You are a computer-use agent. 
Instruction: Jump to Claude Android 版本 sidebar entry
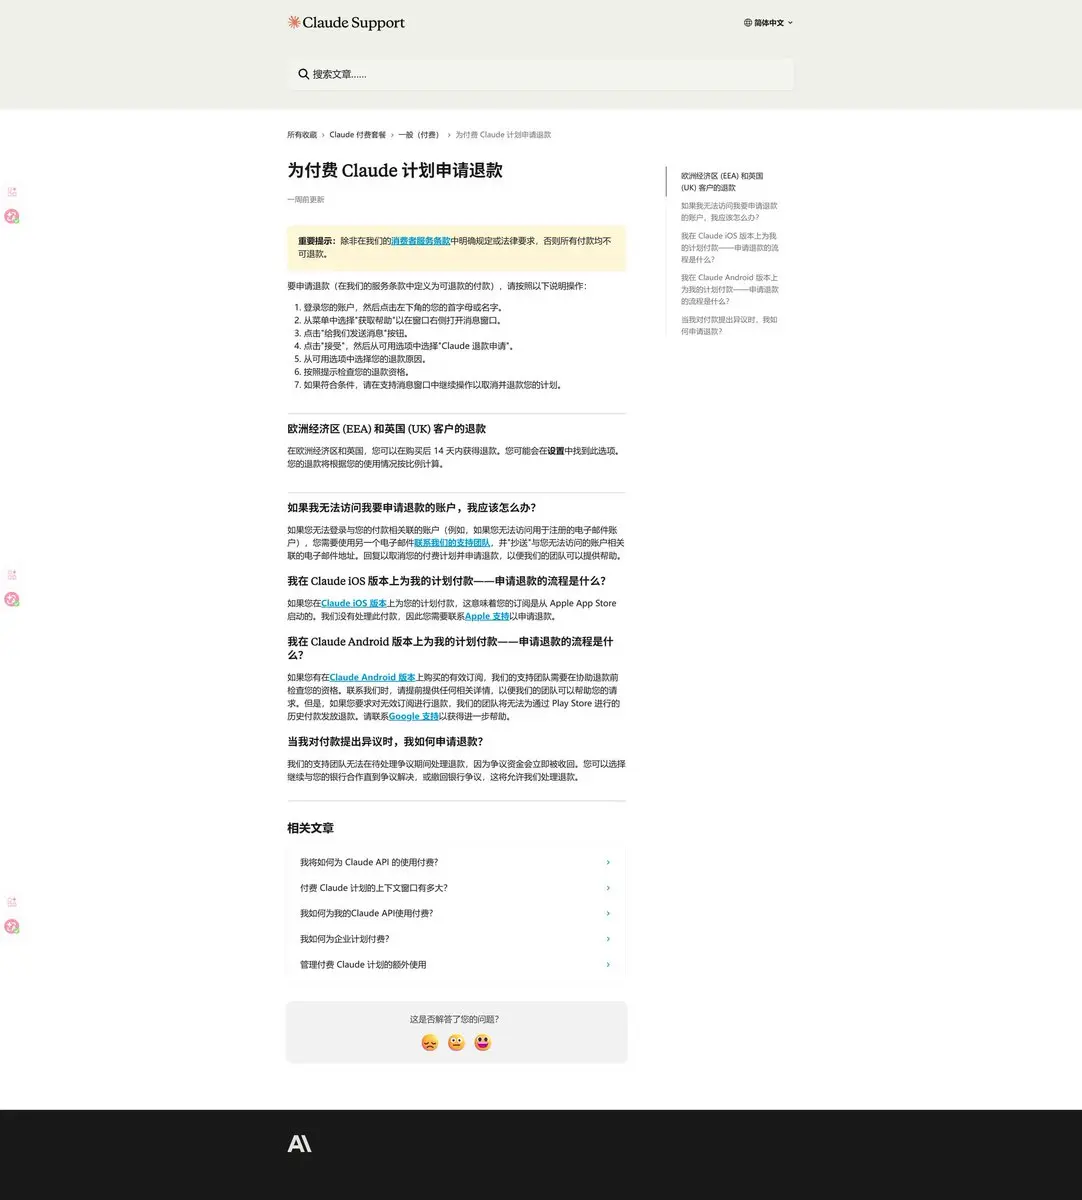(730, 289)
